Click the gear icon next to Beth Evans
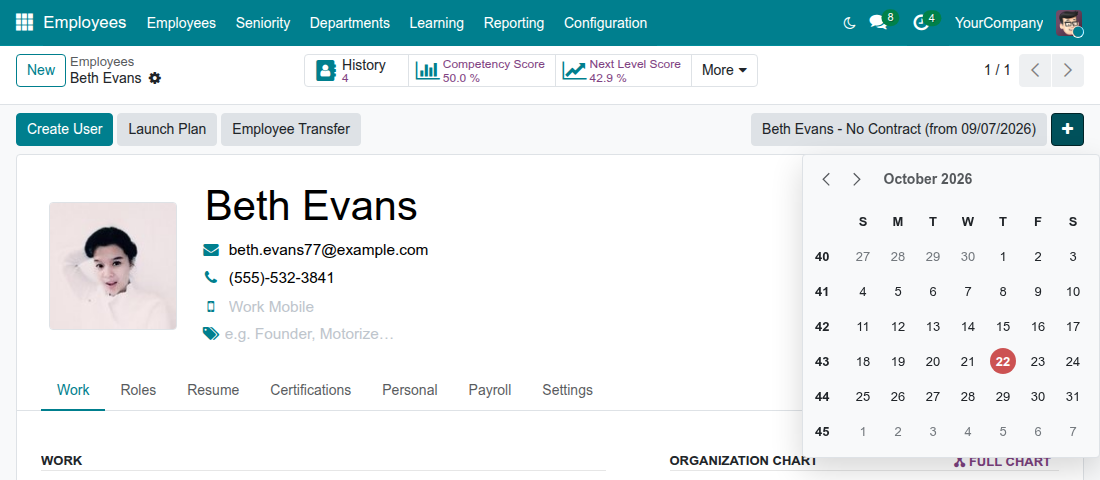Image resolution: width=1100 pixels, height=480 pixels. tap(155, 78)
